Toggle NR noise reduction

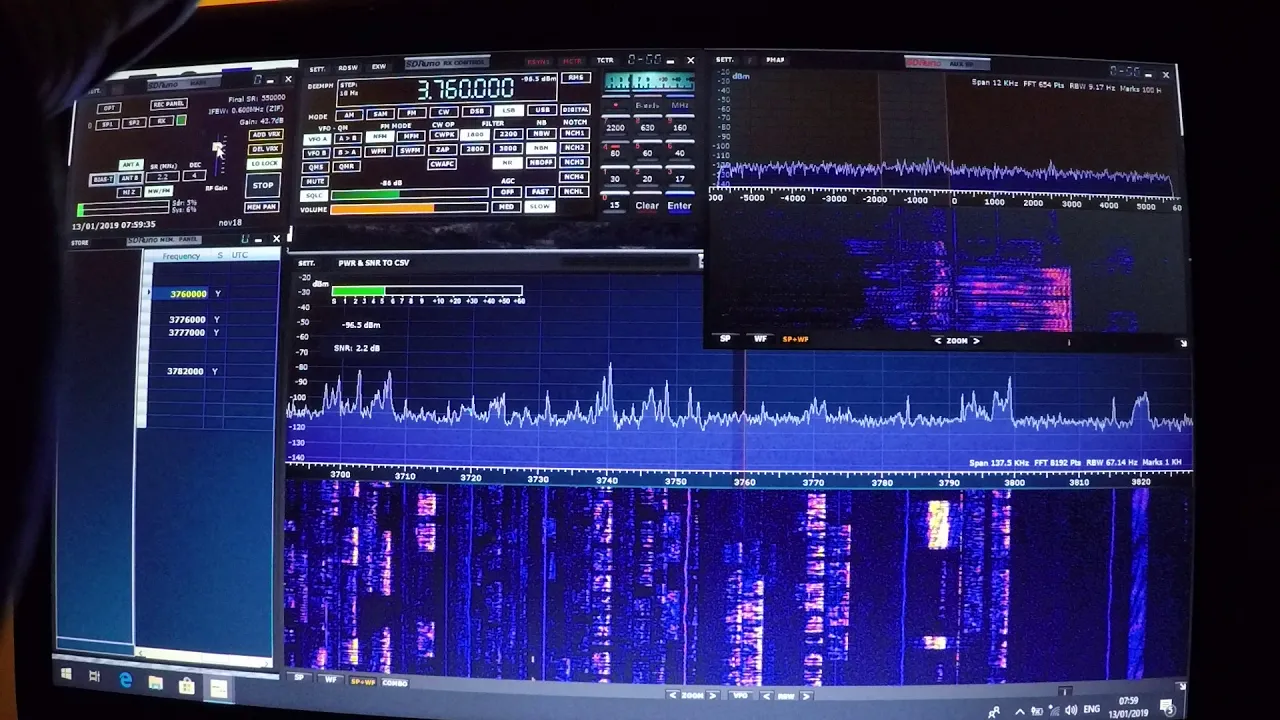[x=507, y=162]
